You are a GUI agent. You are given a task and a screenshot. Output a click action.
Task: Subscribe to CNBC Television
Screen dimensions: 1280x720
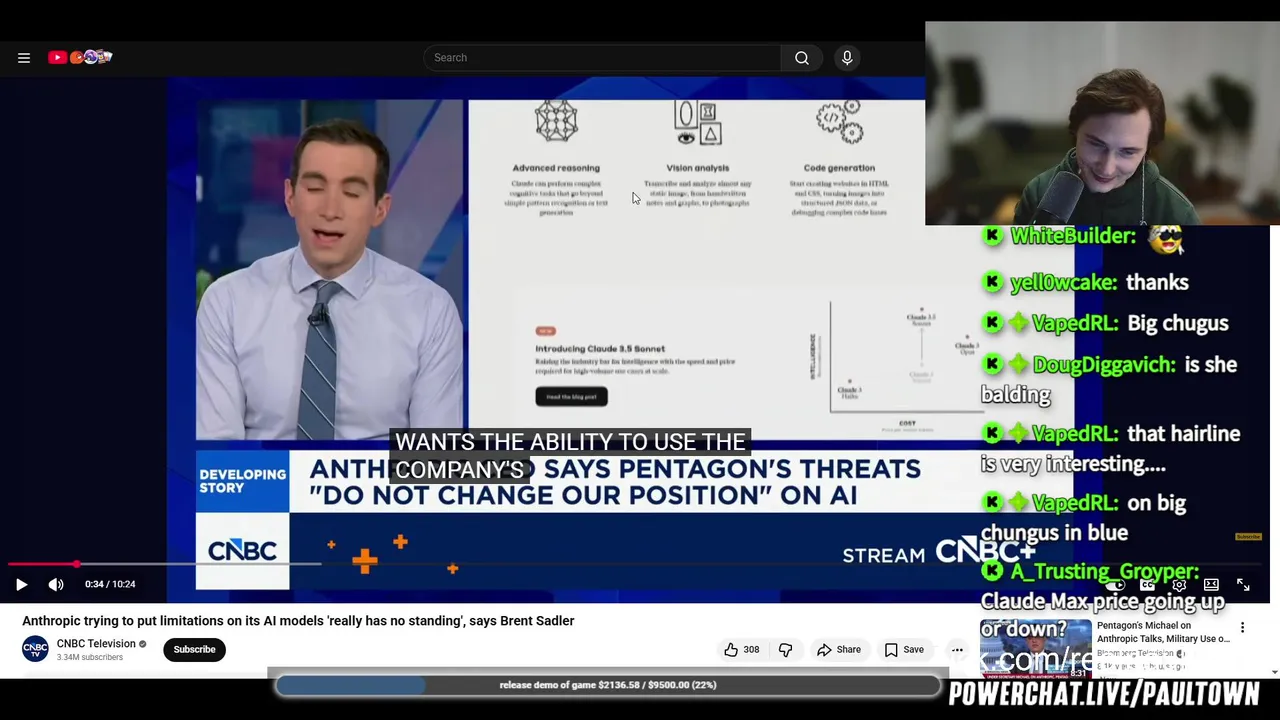194,650
